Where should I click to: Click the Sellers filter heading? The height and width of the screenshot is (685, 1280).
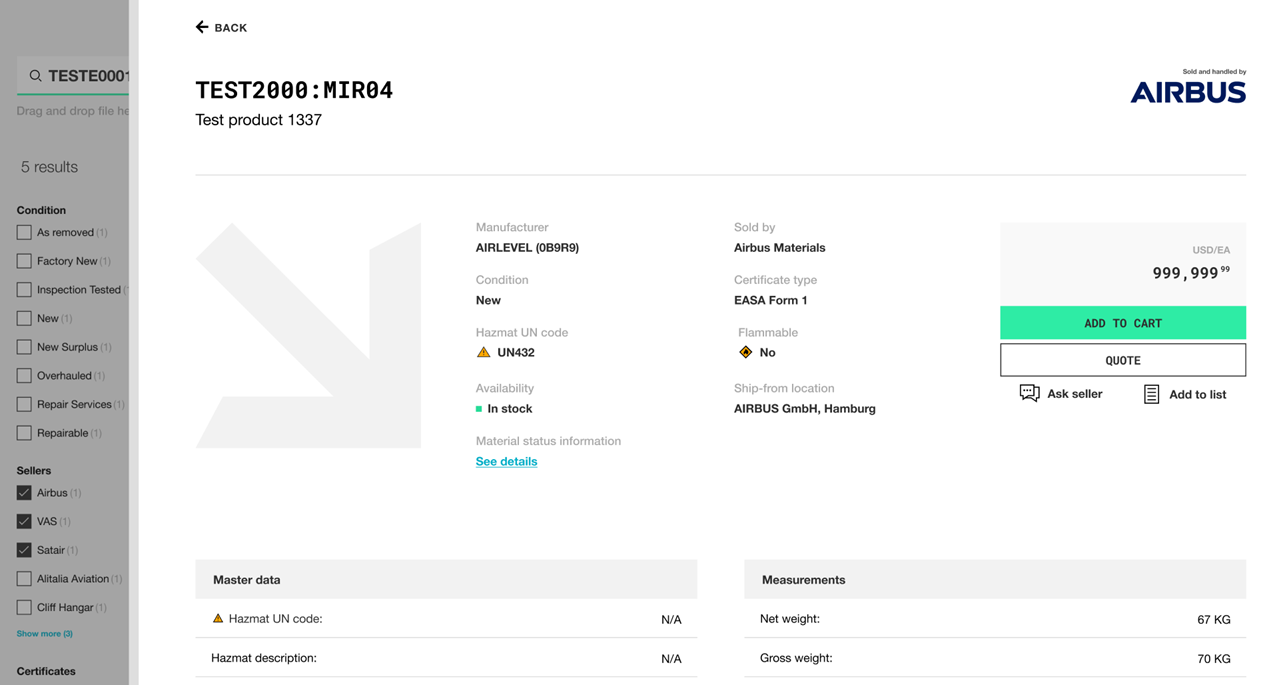(x=34, y=470)
